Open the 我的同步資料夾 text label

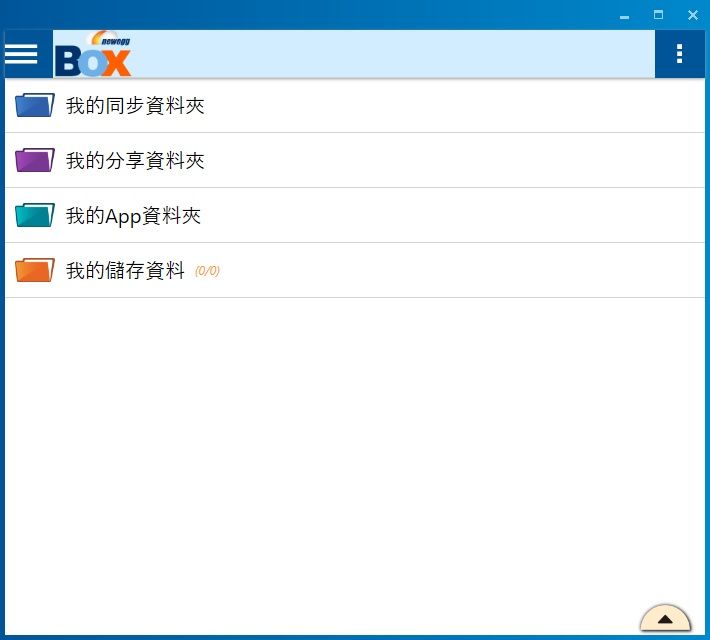click(135, 105)
